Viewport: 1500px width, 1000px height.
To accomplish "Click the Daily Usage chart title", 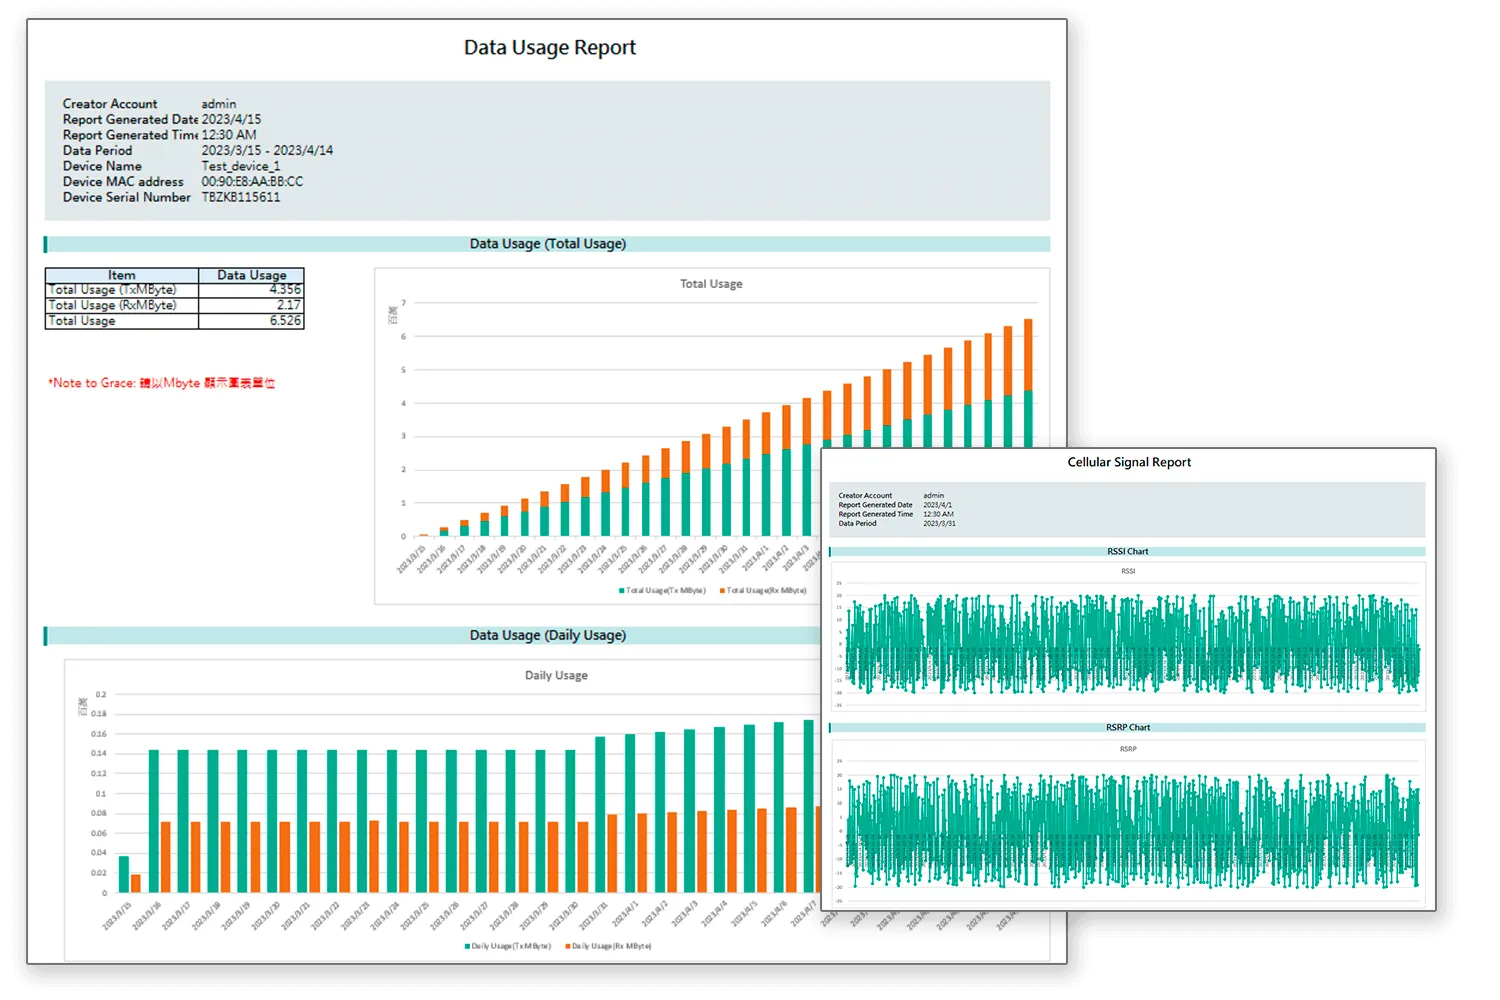I will (556, 676).
